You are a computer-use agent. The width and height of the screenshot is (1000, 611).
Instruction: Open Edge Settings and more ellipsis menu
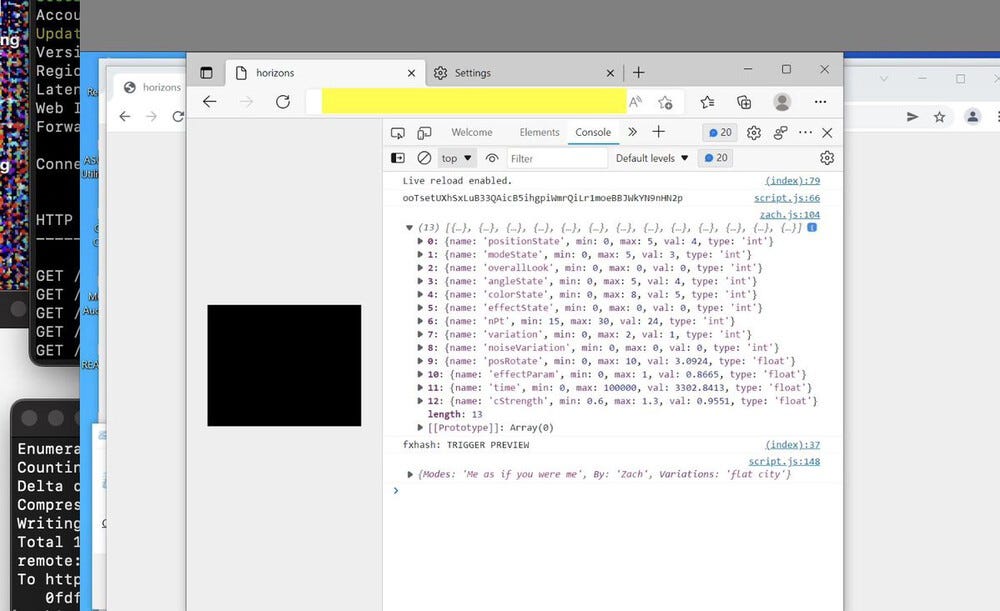(x=820, y=102)
